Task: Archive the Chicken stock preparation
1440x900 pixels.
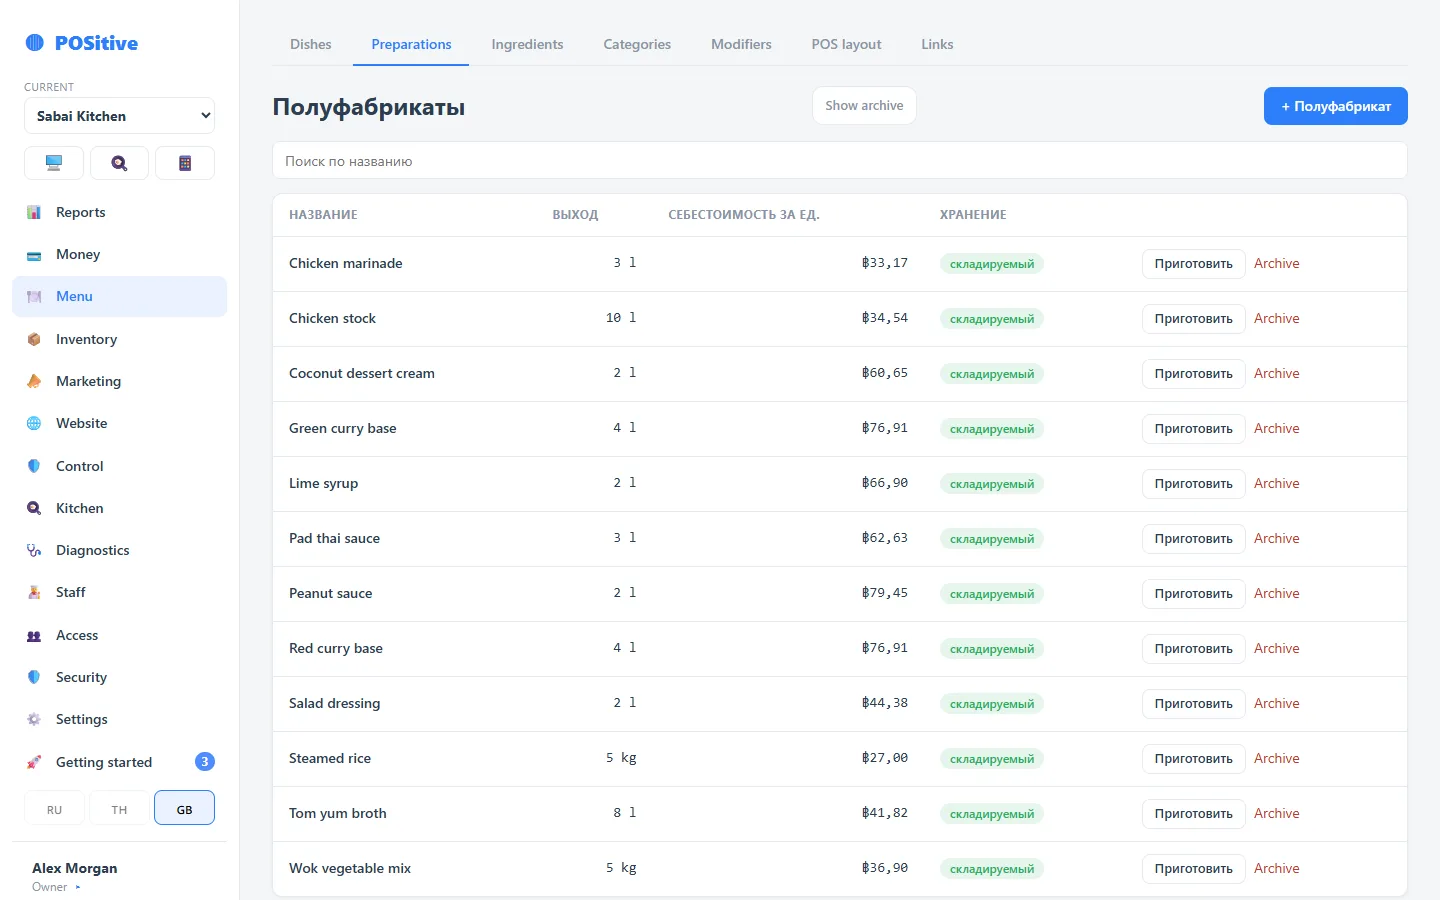Action: tap(1277, 318)
